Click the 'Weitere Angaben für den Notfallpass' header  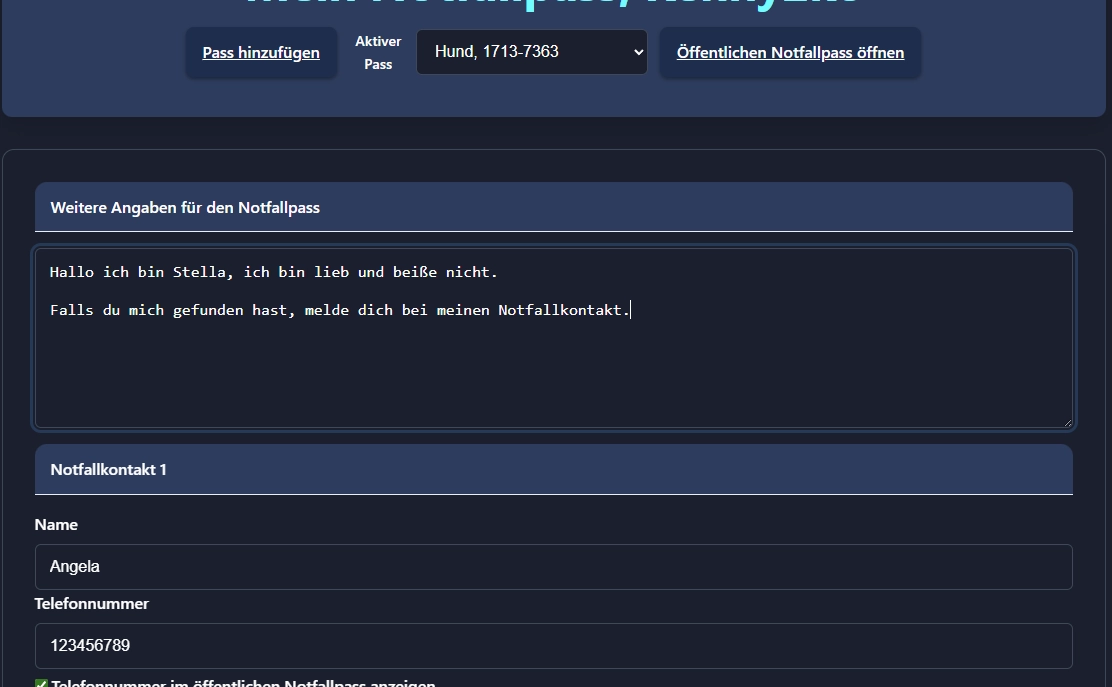tap(185, 208)
